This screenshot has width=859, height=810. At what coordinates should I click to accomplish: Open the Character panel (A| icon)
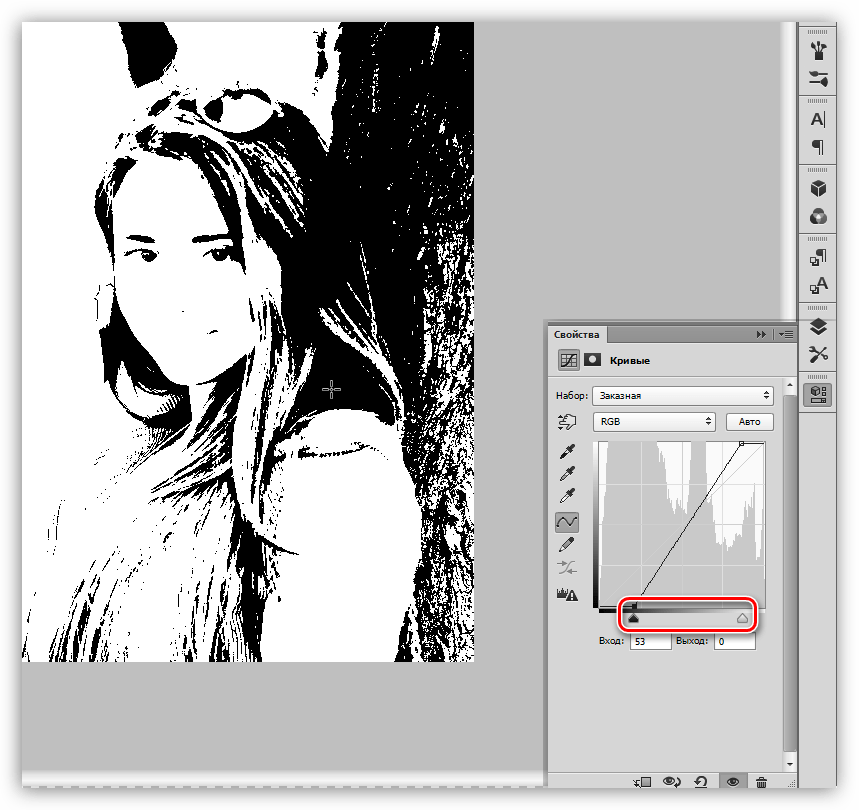[818, 119]
